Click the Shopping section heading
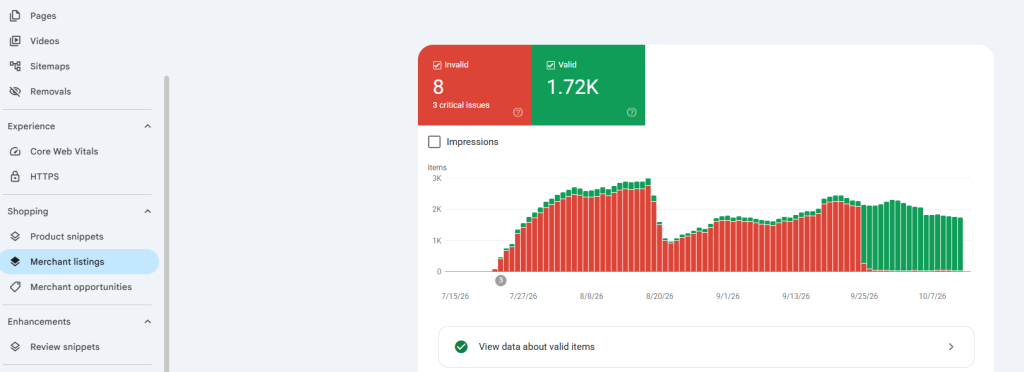Screen dimensions: 1024x372 [28, 211]
